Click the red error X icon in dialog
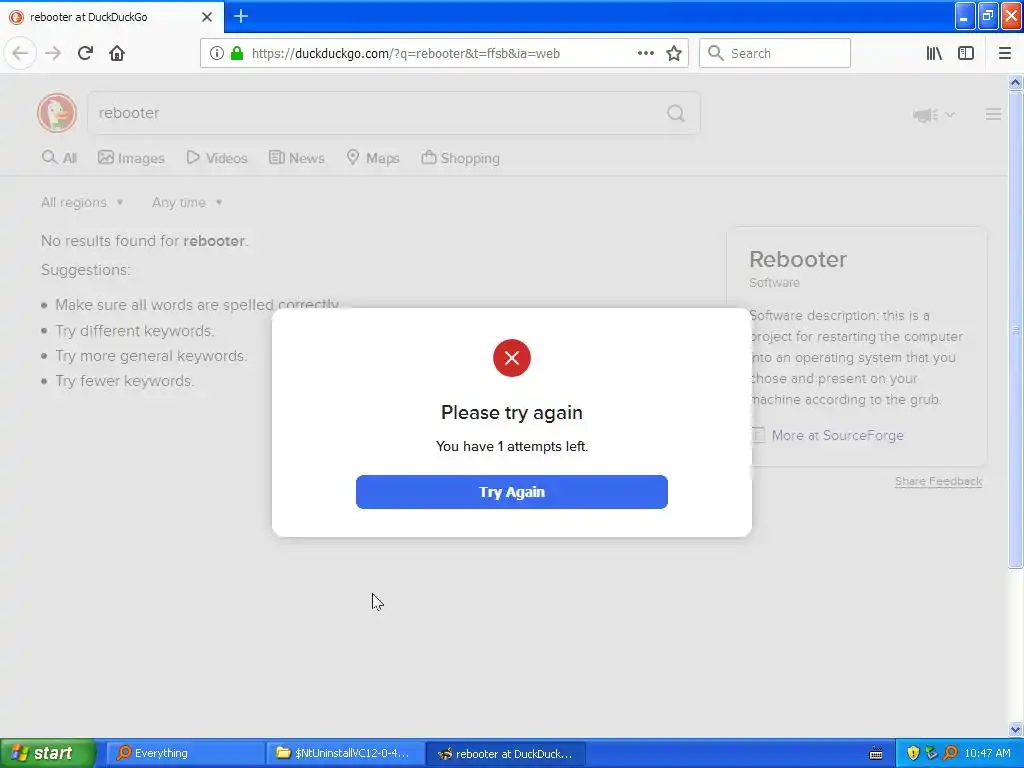1024x768 pixels. point(511,358)
